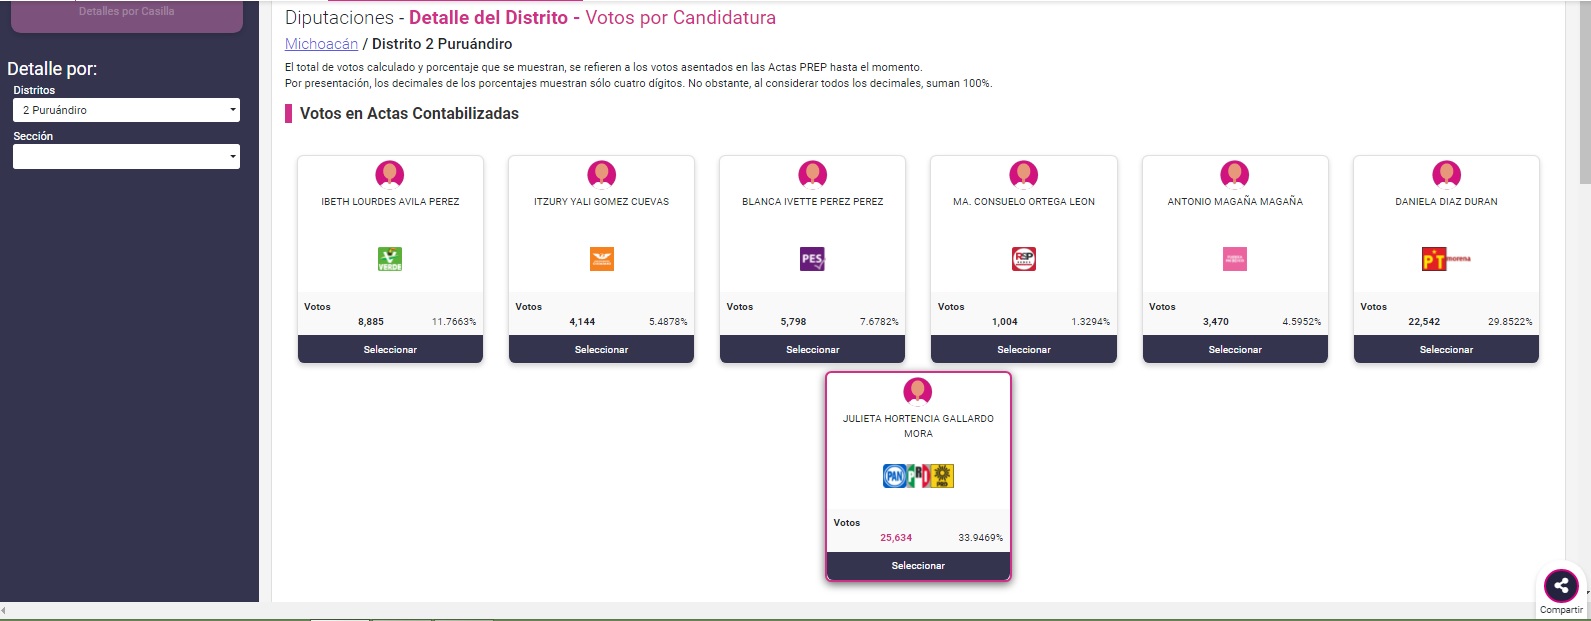Click Daniela Diaz Duran avatar icon
Image resolution: width=1591 pixels, height=621 pixels.
1446,175
